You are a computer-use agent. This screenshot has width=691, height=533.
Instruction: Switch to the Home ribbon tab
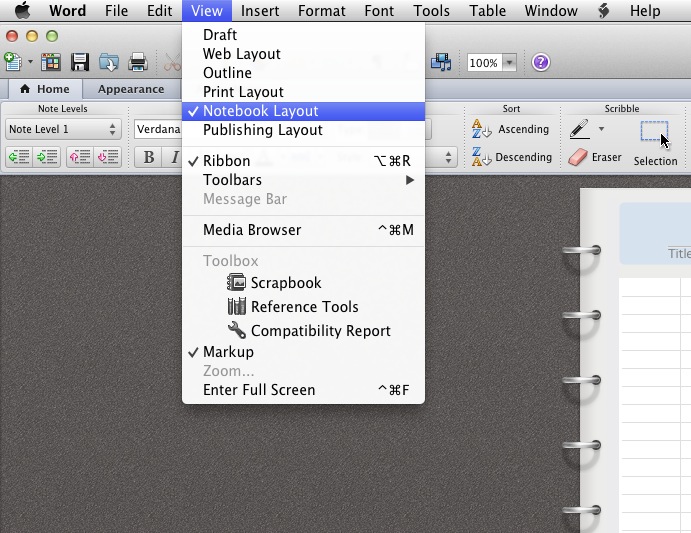point(45,89)
